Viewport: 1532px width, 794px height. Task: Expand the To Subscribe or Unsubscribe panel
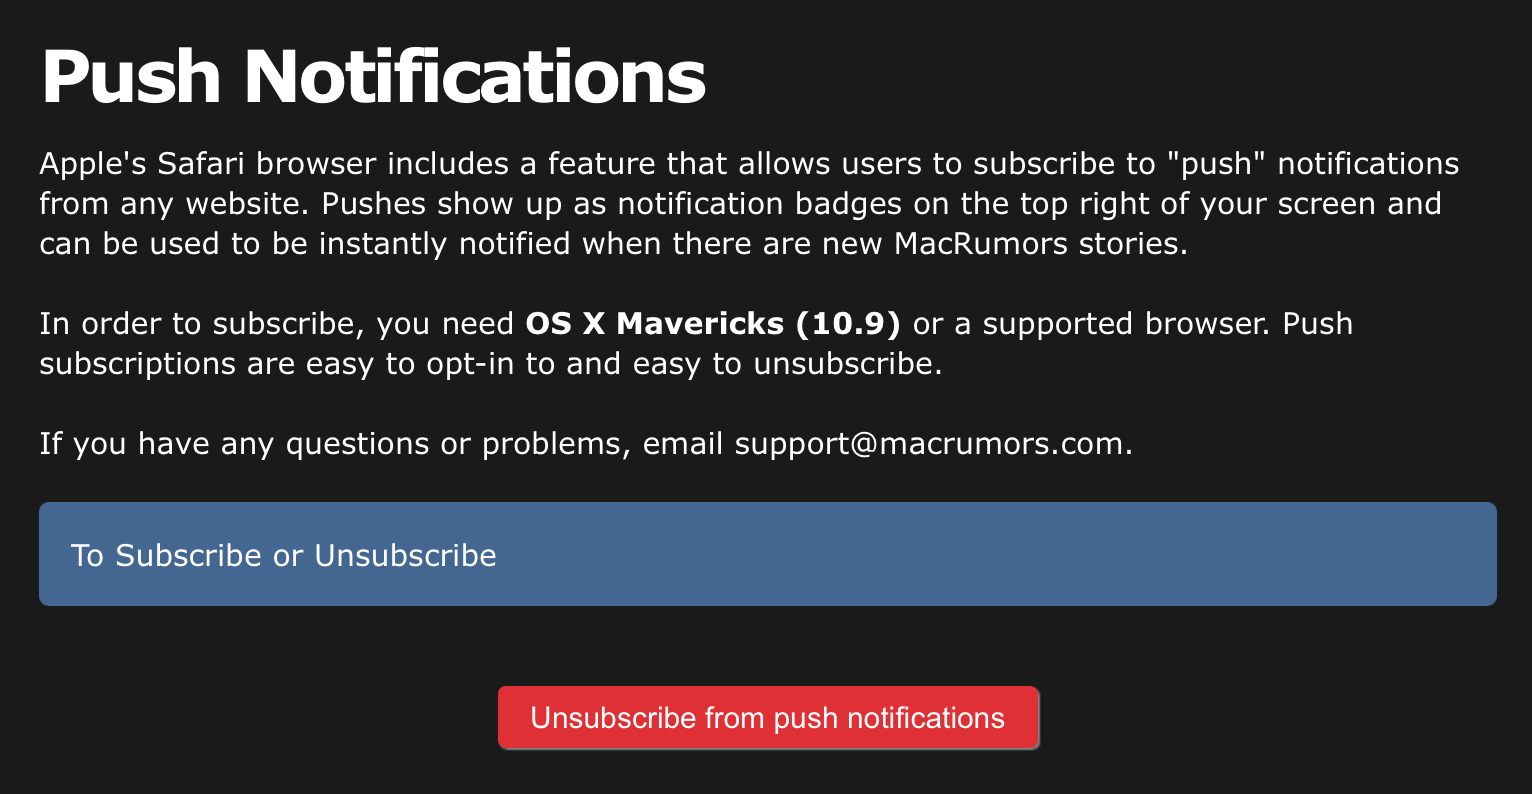[x=768, y=554]
